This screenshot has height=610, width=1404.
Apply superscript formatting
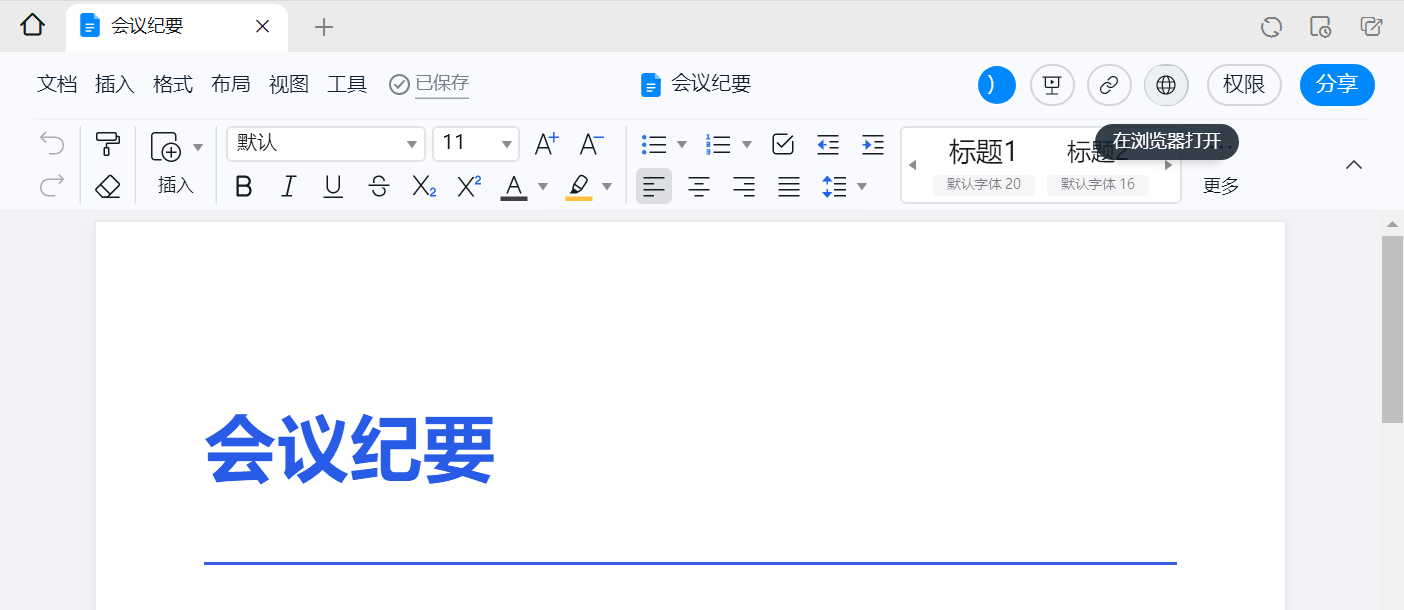click(469, 186)
